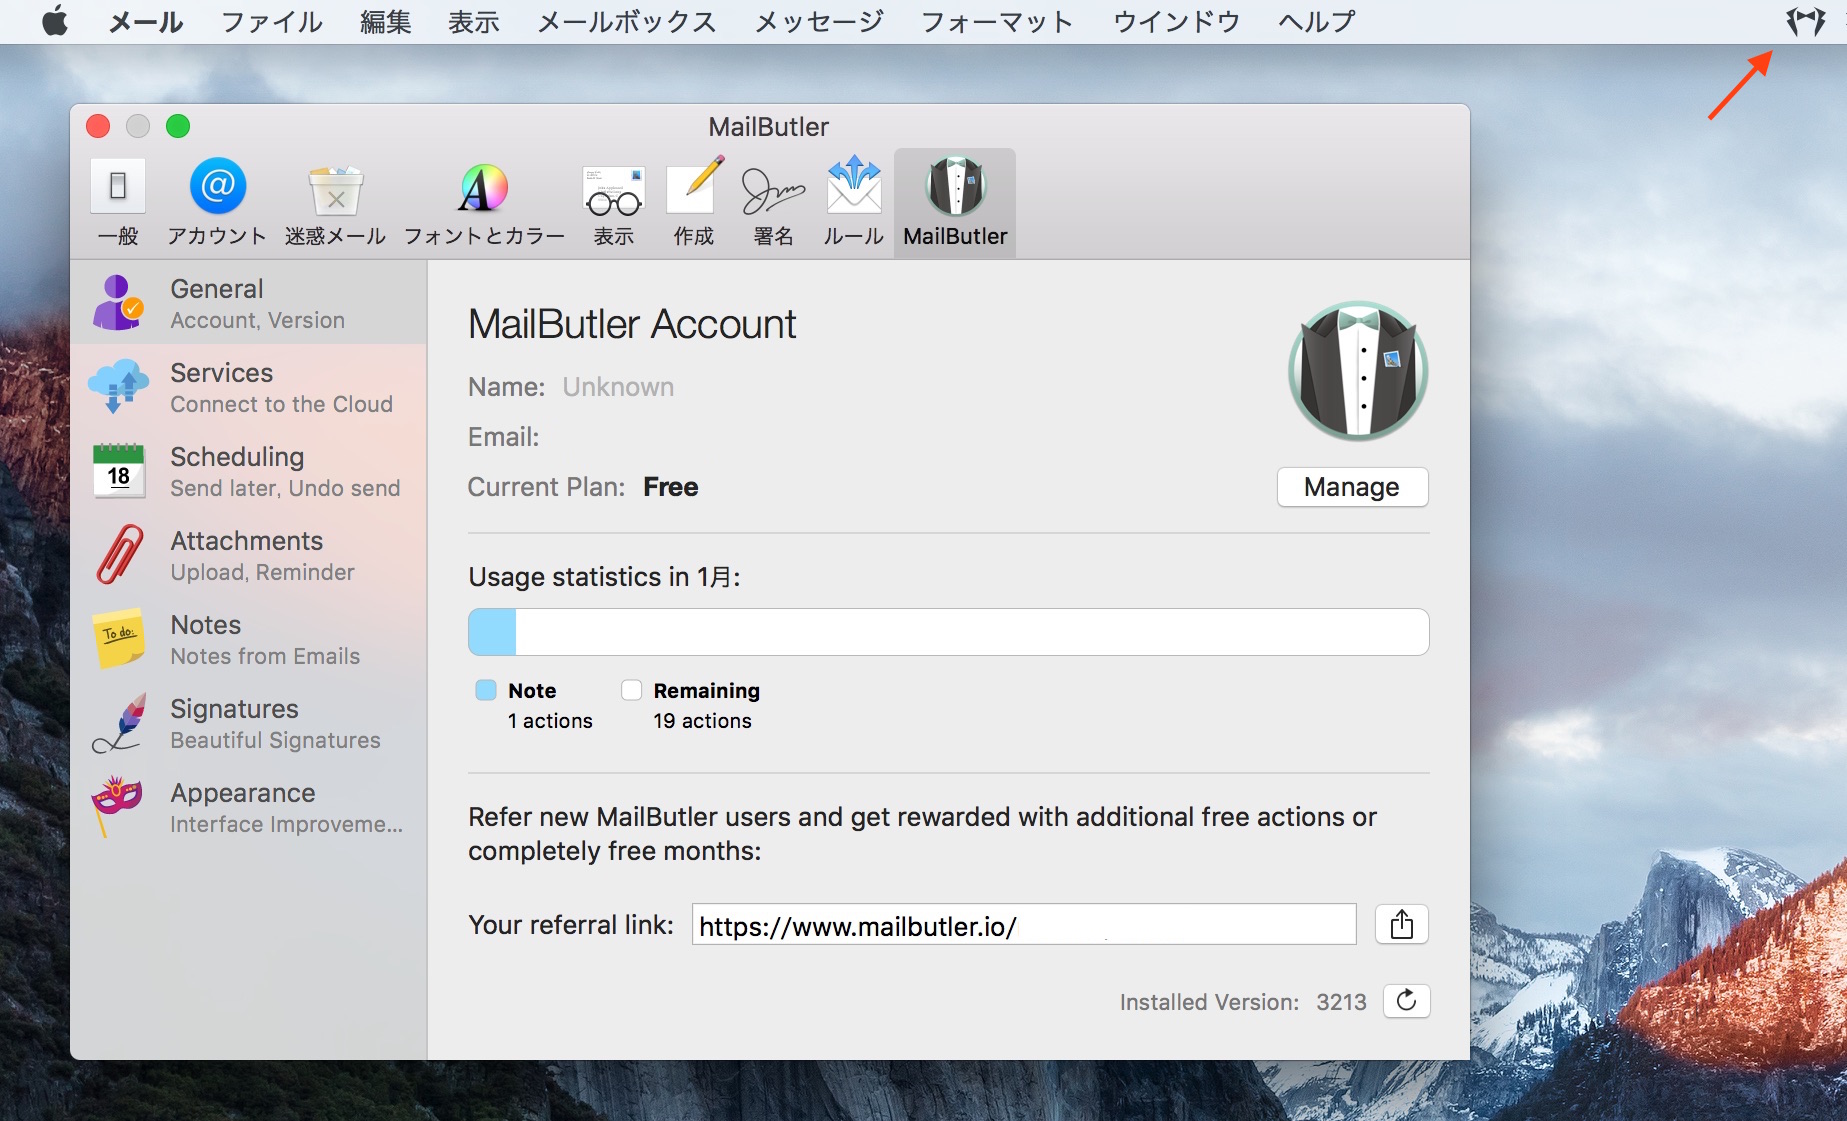1847x1121 pixels.
Task: Open Signatures Beautiful Signatures settings
Action: click(249, 723)
